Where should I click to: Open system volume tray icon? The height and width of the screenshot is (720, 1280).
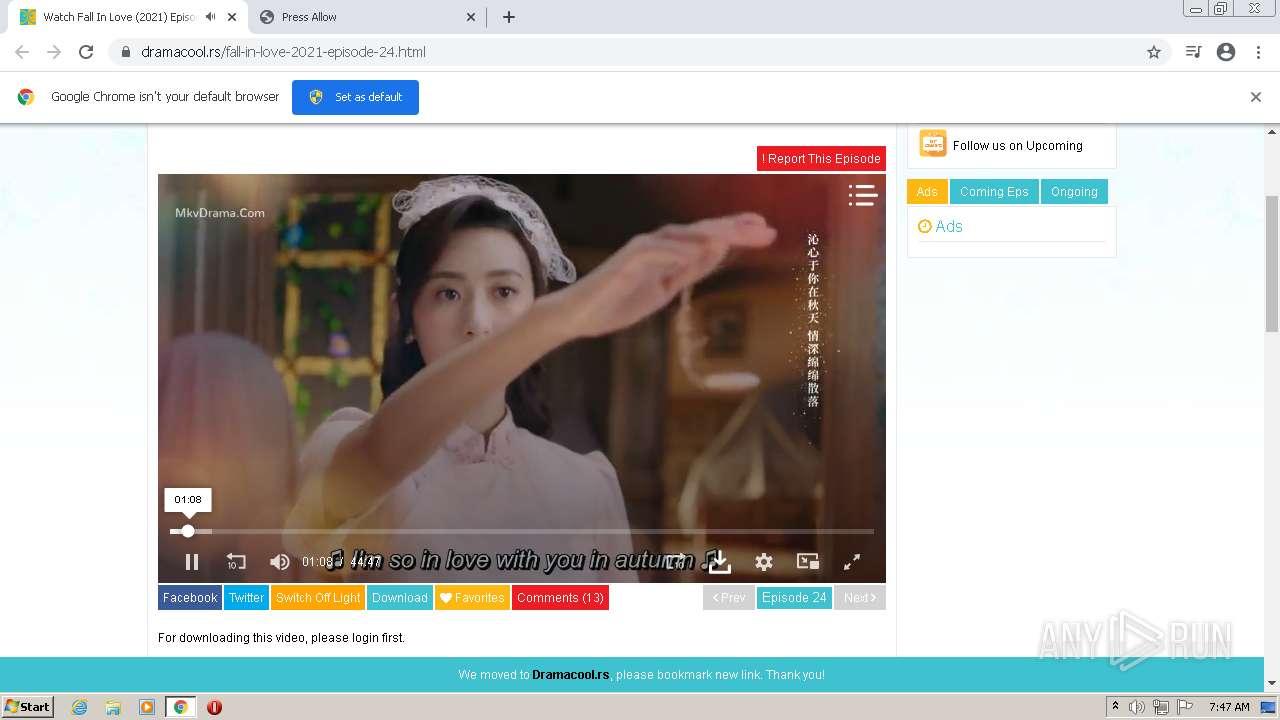click(1137, 707)
